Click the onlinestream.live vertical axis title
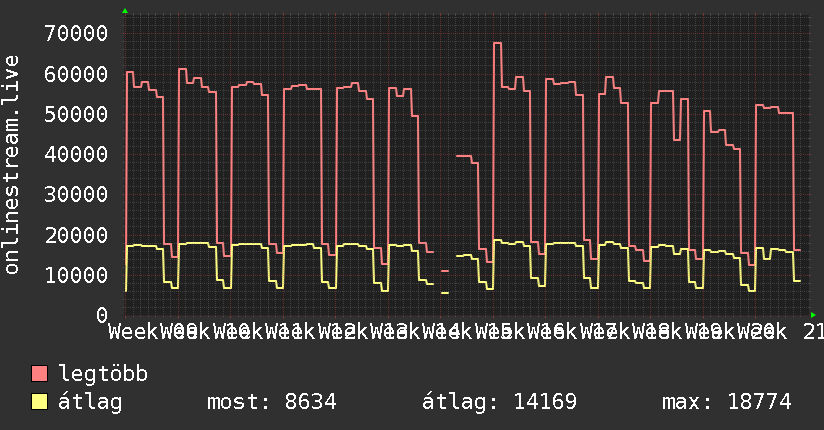This screenshot has height=430, width=824. click(x=11, y=165)
